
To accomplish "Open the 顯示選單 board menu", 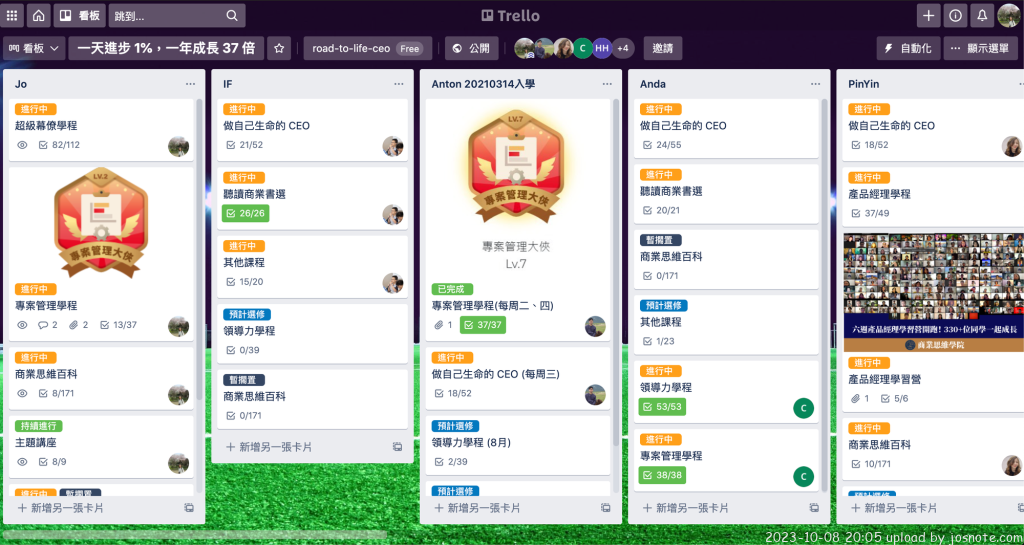I will coord(980,48).
